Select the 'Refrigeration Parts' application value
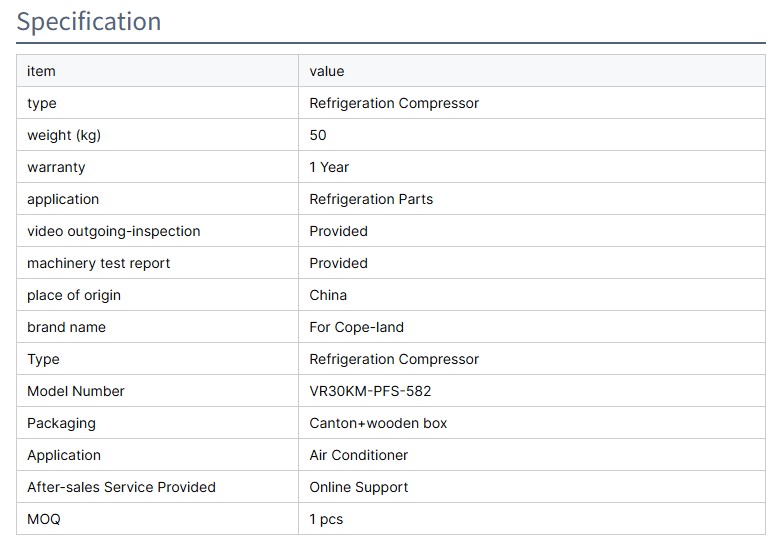The width and height of the screenshot is (781, 547). [x=371, y=199]
